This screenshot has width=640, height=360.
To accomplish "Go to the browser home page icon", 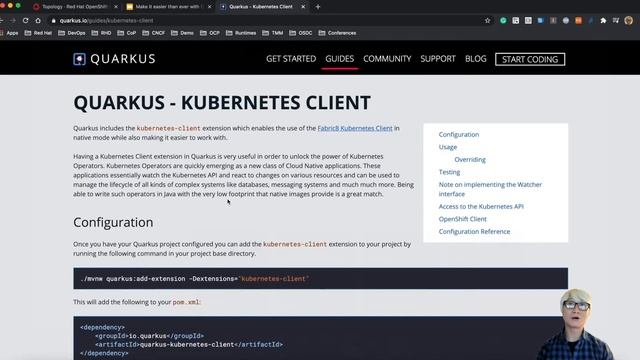I will coord(38,20).
